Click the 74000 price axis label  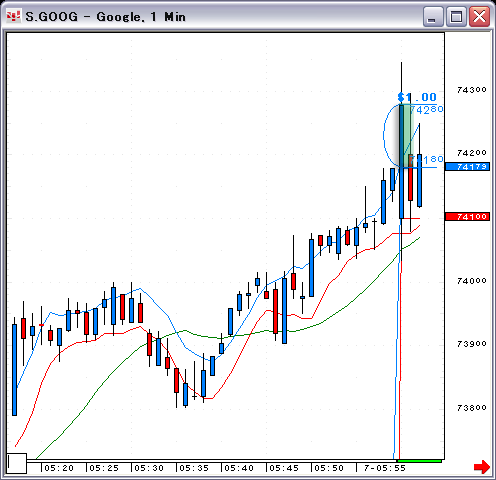[471, 281]
